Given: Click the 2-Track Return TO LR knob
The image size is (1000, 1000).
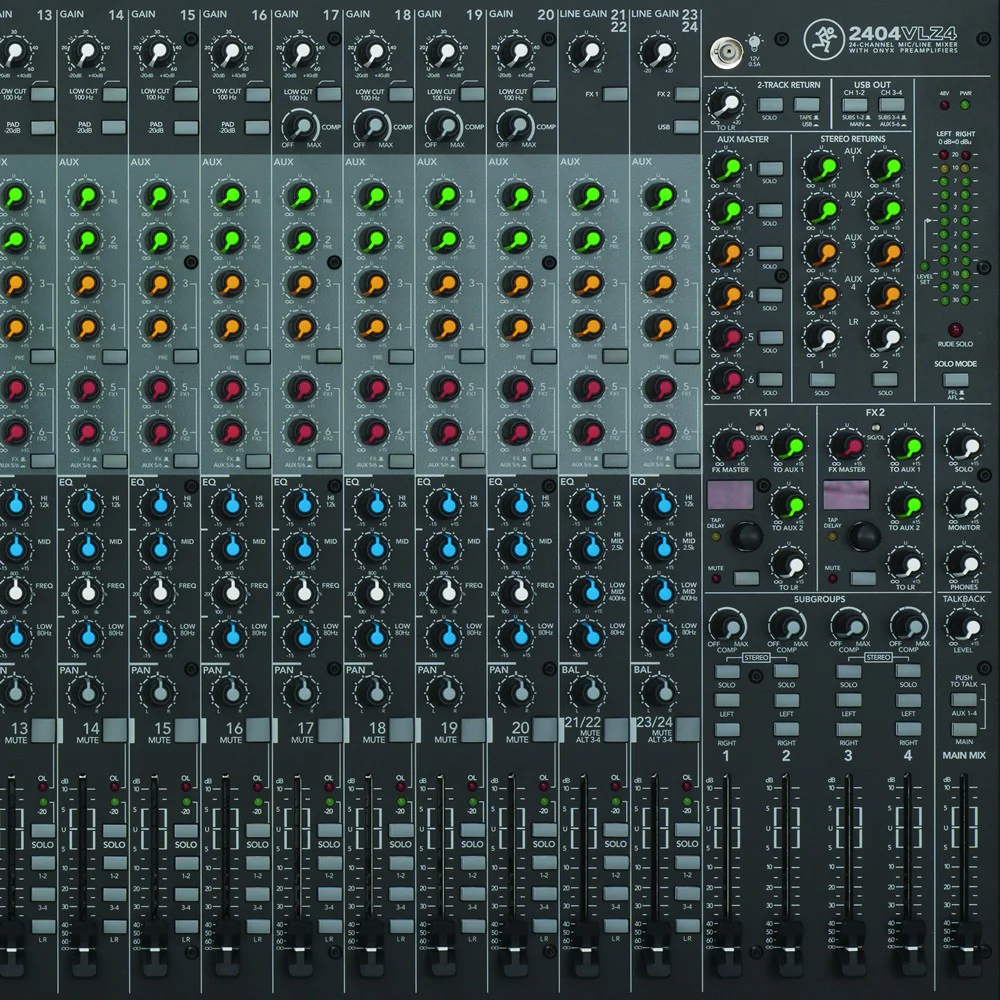Looking at the screenshot, I should pyautogui.click(x=726, y=105).
